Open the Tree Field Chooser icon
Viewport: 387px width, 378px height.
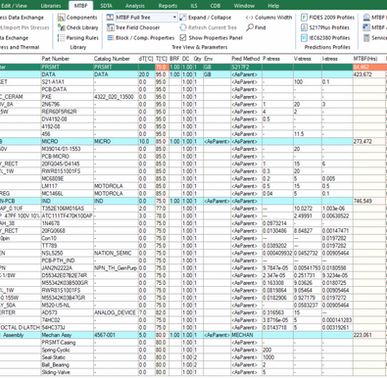[x=110, y=28]
